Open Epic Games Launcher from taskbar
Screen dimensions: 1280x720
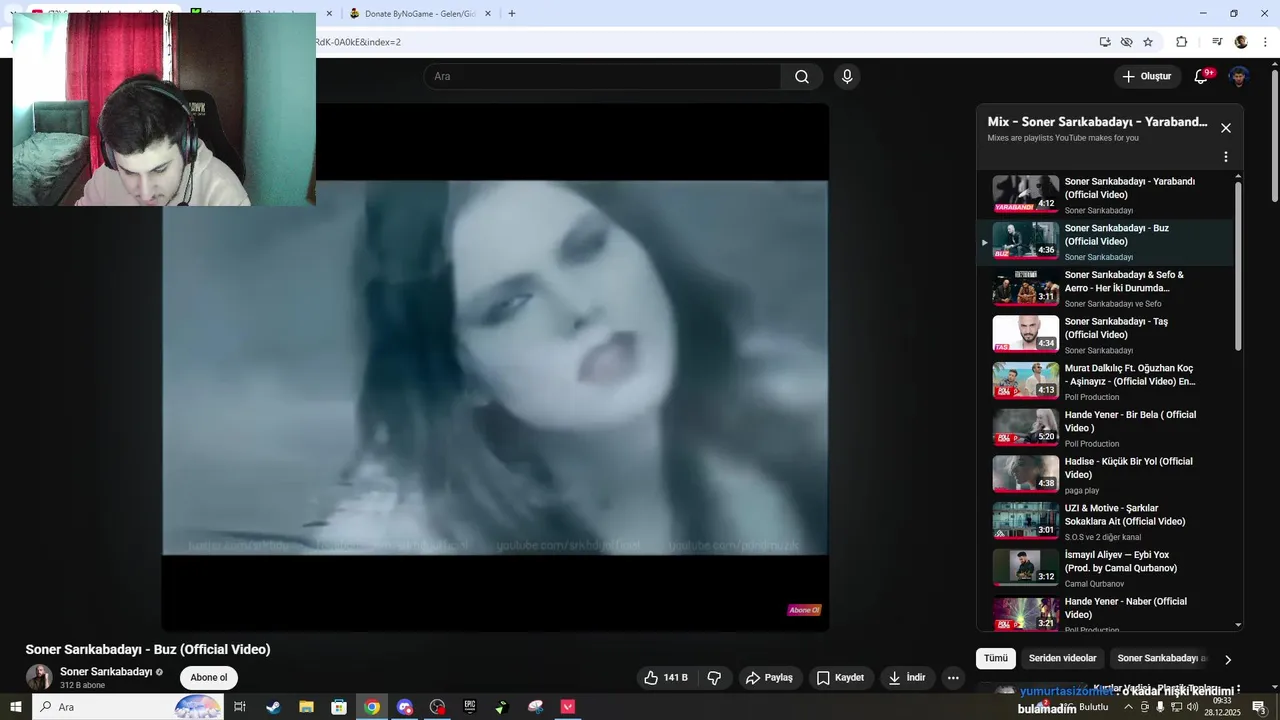470,707
